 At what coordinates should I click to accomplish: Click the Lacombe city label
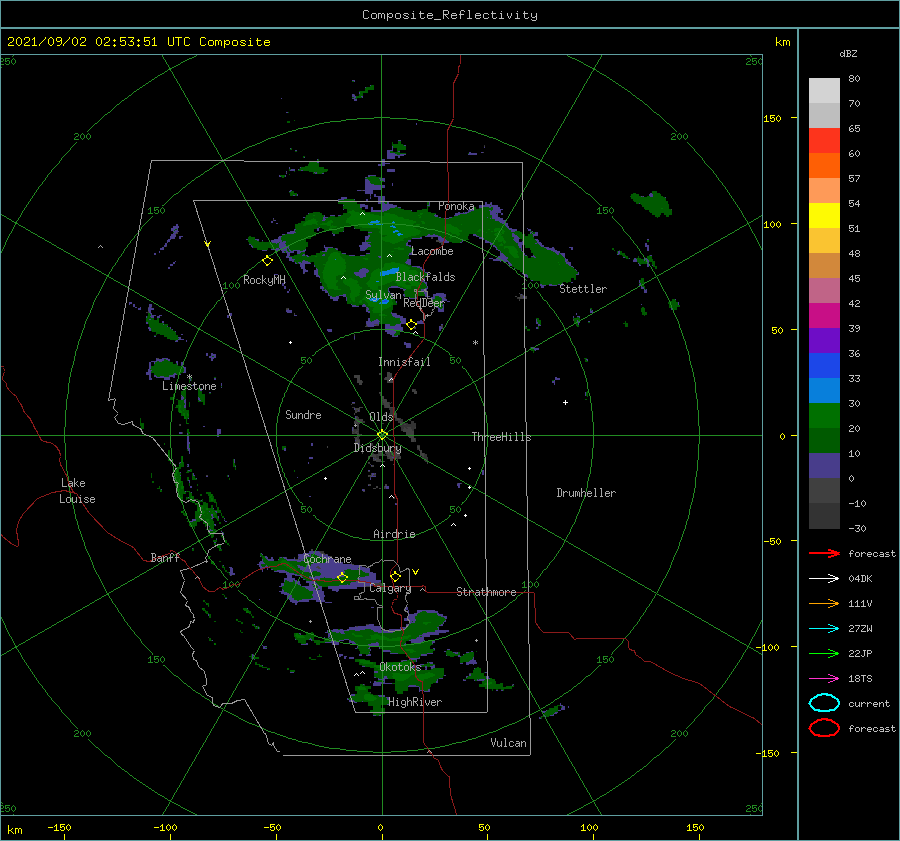coord(432,251)
